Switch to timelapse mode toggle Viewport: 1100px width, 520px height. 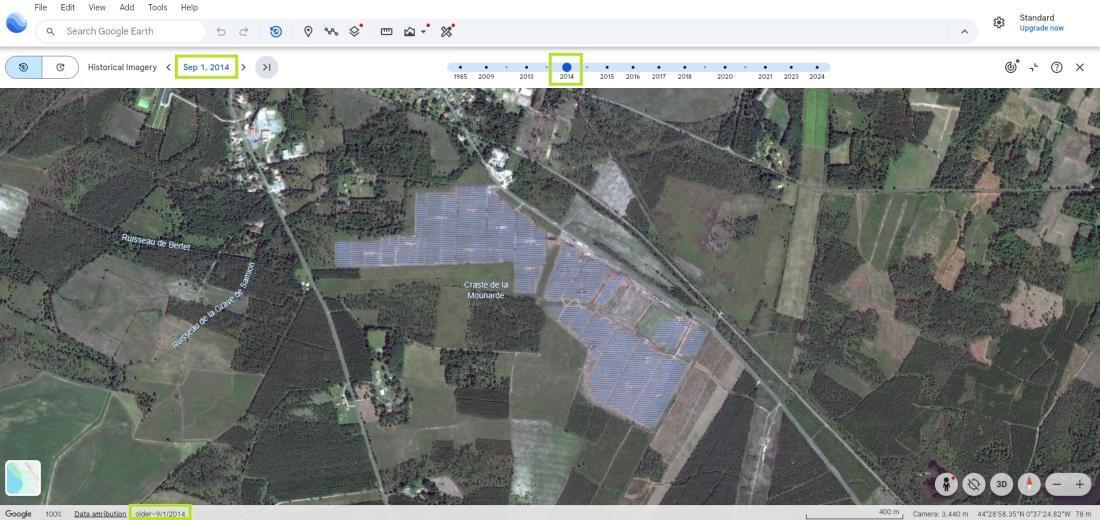tap(60, 67)
